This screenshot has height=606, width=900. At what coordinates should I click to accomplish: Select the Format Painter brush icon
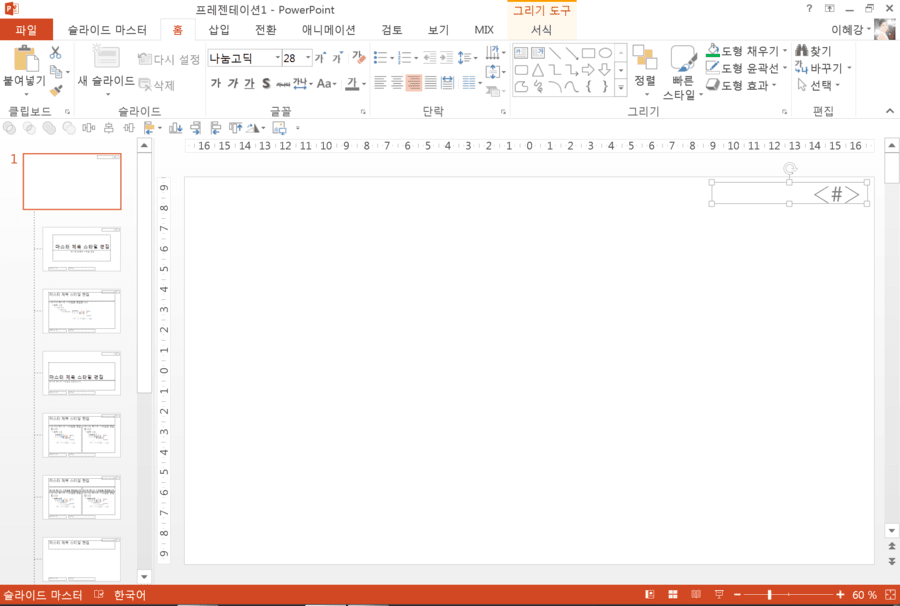point(56,91)
